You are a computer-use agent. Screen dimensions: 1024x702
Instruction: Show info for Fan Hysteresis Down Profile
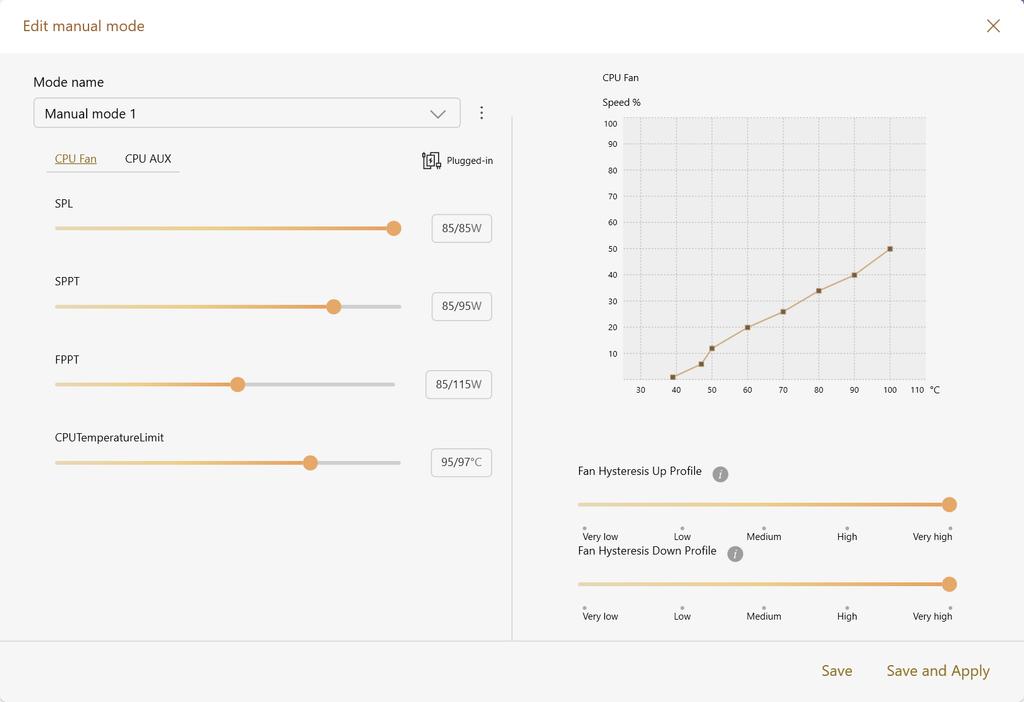click(735, 554)
